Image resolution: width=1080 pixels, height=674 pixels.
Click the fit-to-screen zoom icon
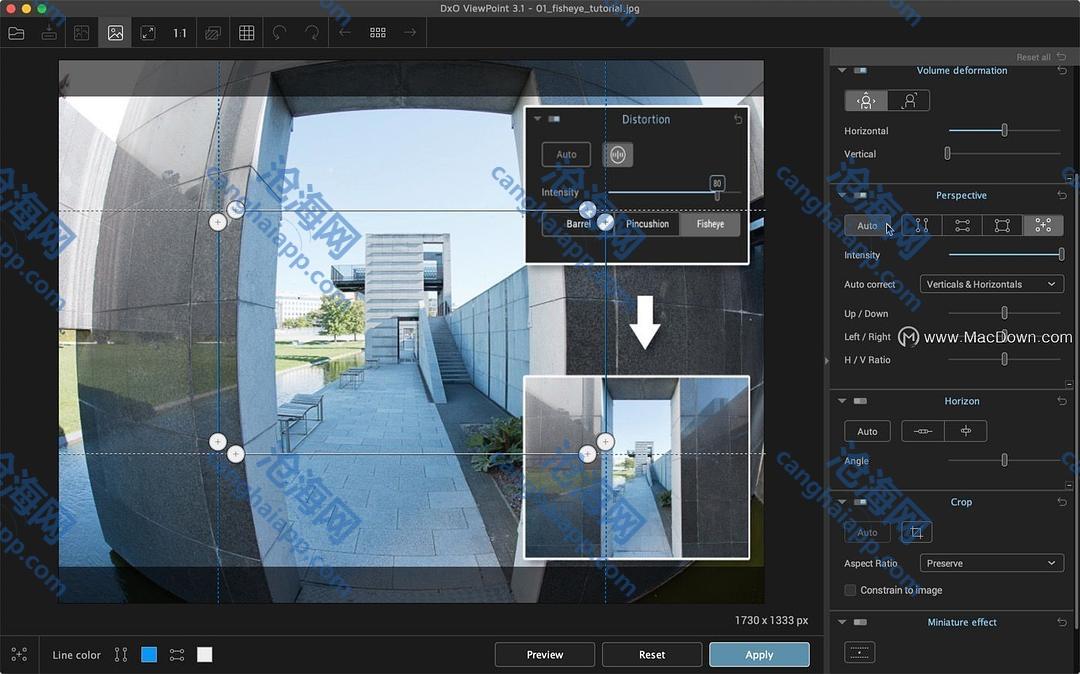coord(148,33)
